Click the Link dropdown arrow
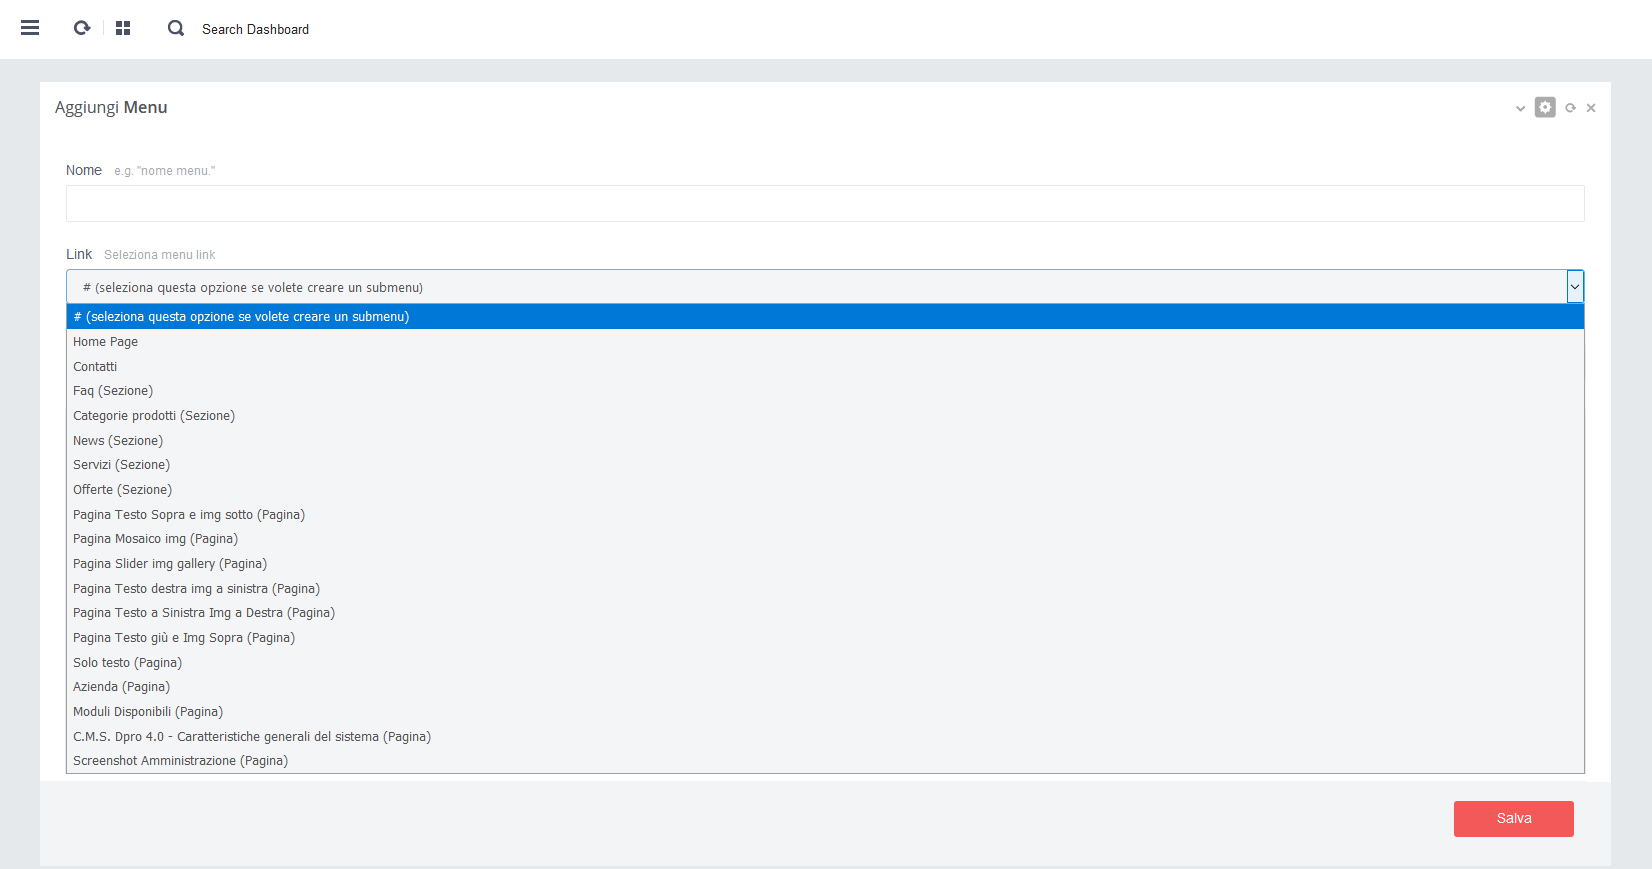This screenshot has height=869, width=1652. coord(1575,287)
